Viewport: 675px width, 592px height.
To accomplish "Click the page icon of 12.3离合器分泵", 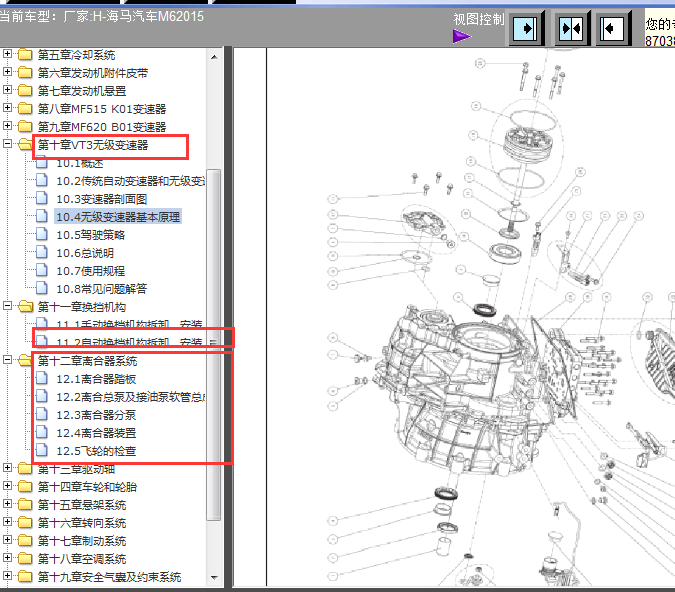I will pos(42,414).
